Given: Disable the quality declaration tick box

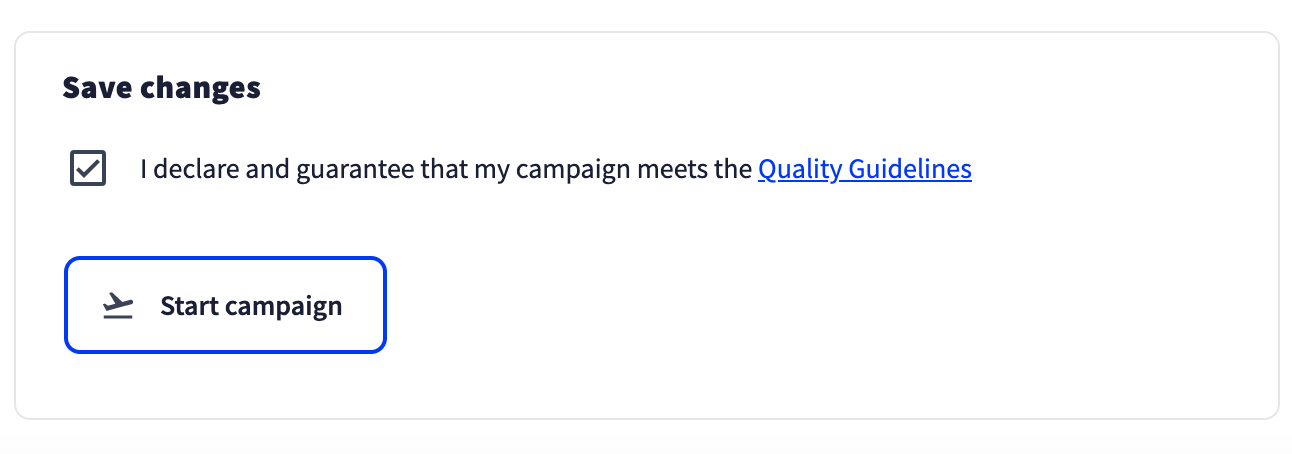Looking at the screenshot, I should coord(88,168).
